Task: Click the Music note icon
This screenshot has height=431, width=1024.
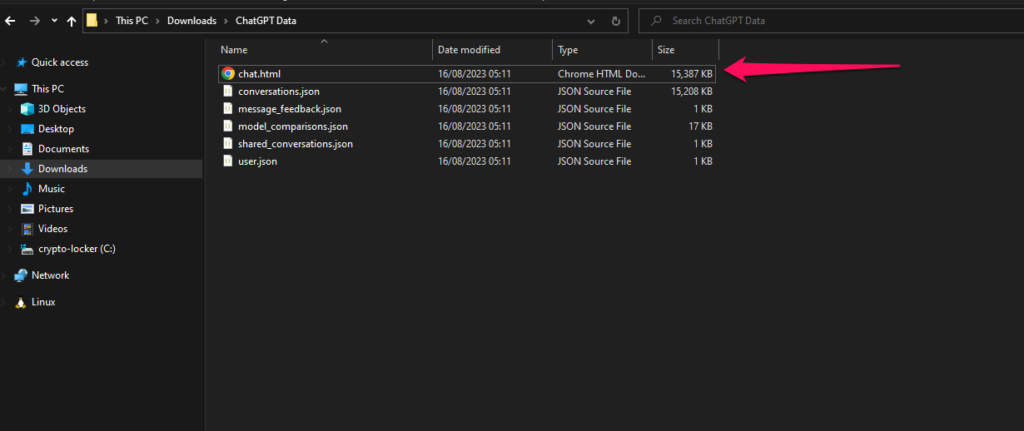Action: [x=27, y=189]
